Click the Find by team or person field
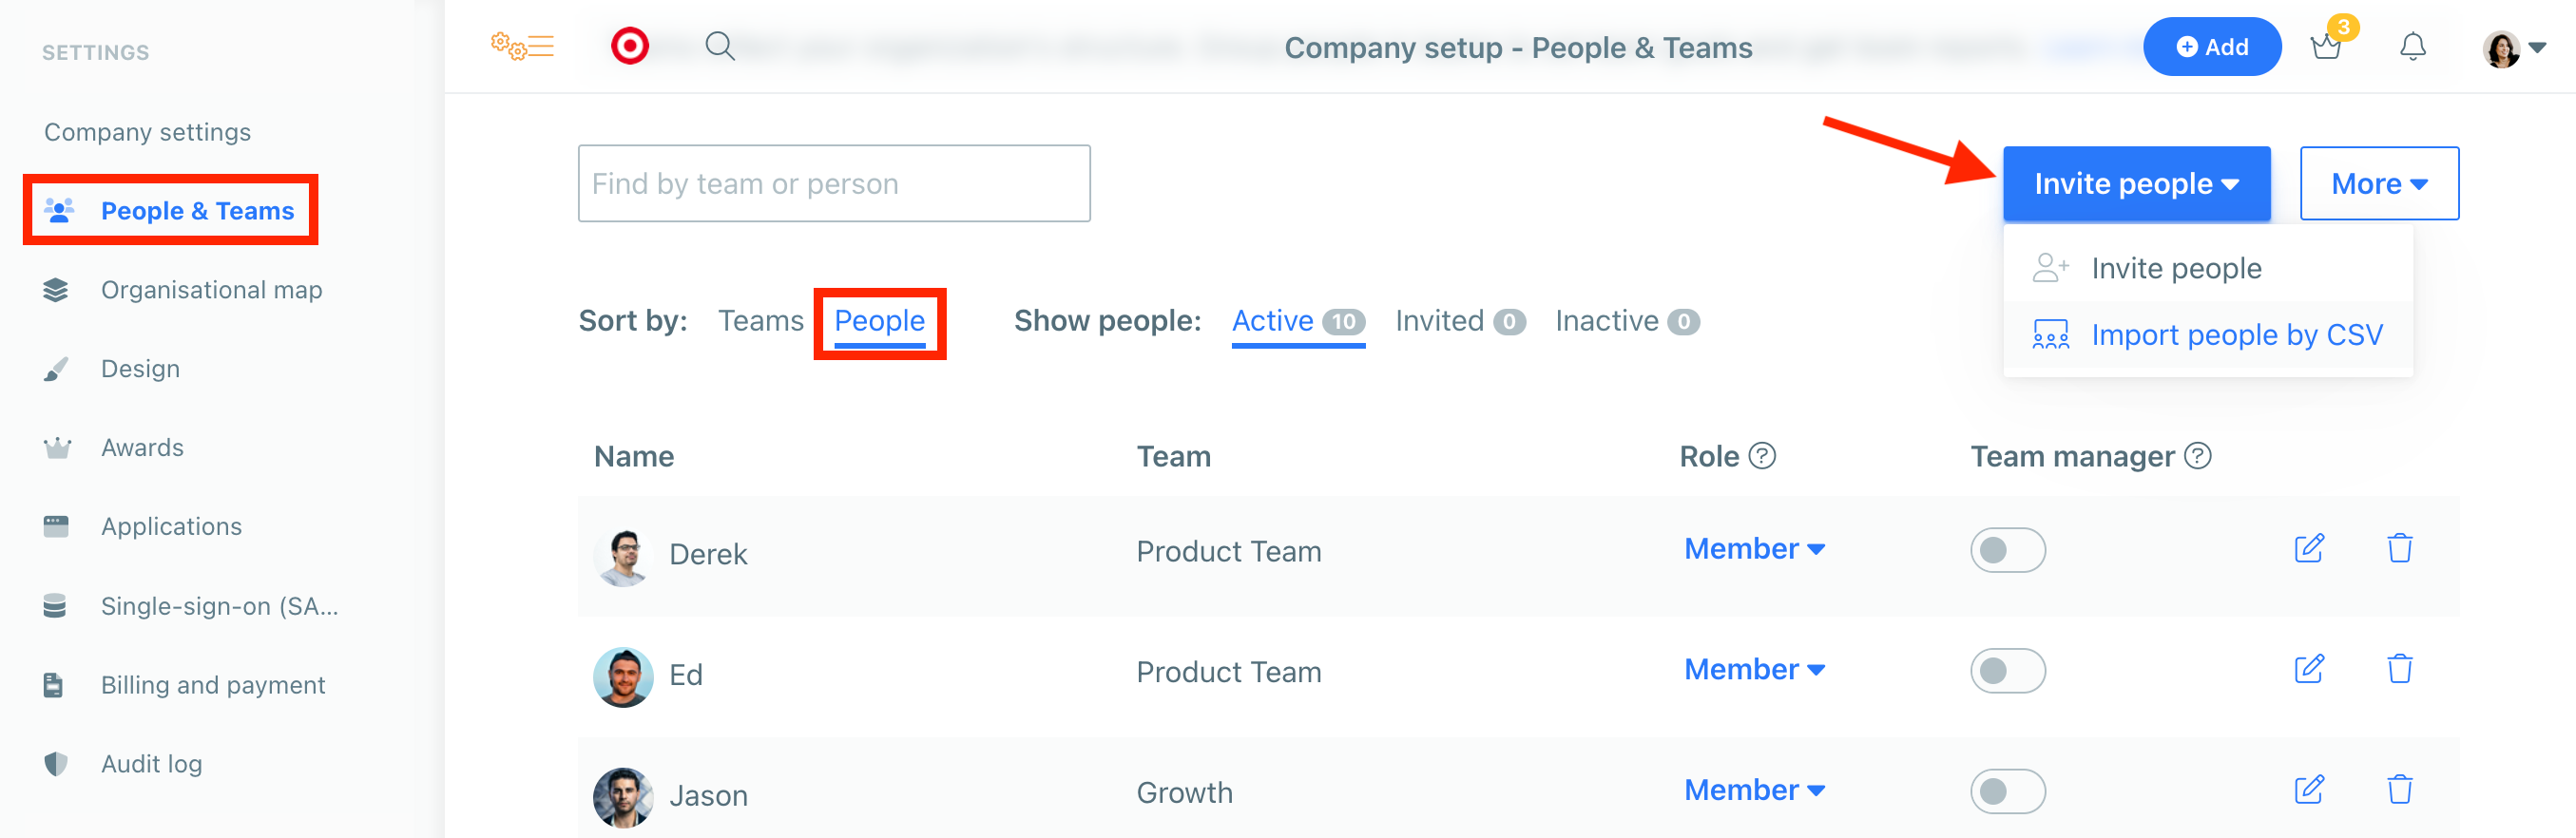The image size is (2576, 838). (x=834, y=183)
